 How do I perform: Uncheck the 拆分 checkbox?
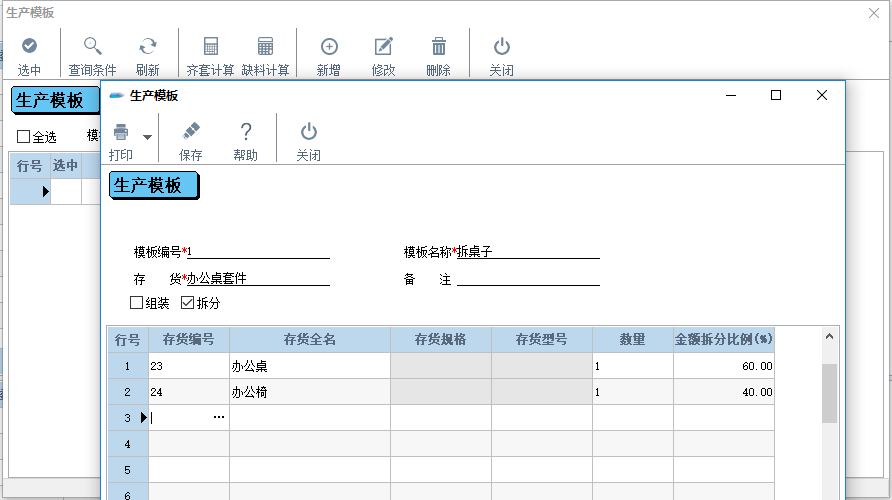pos(187,303)
